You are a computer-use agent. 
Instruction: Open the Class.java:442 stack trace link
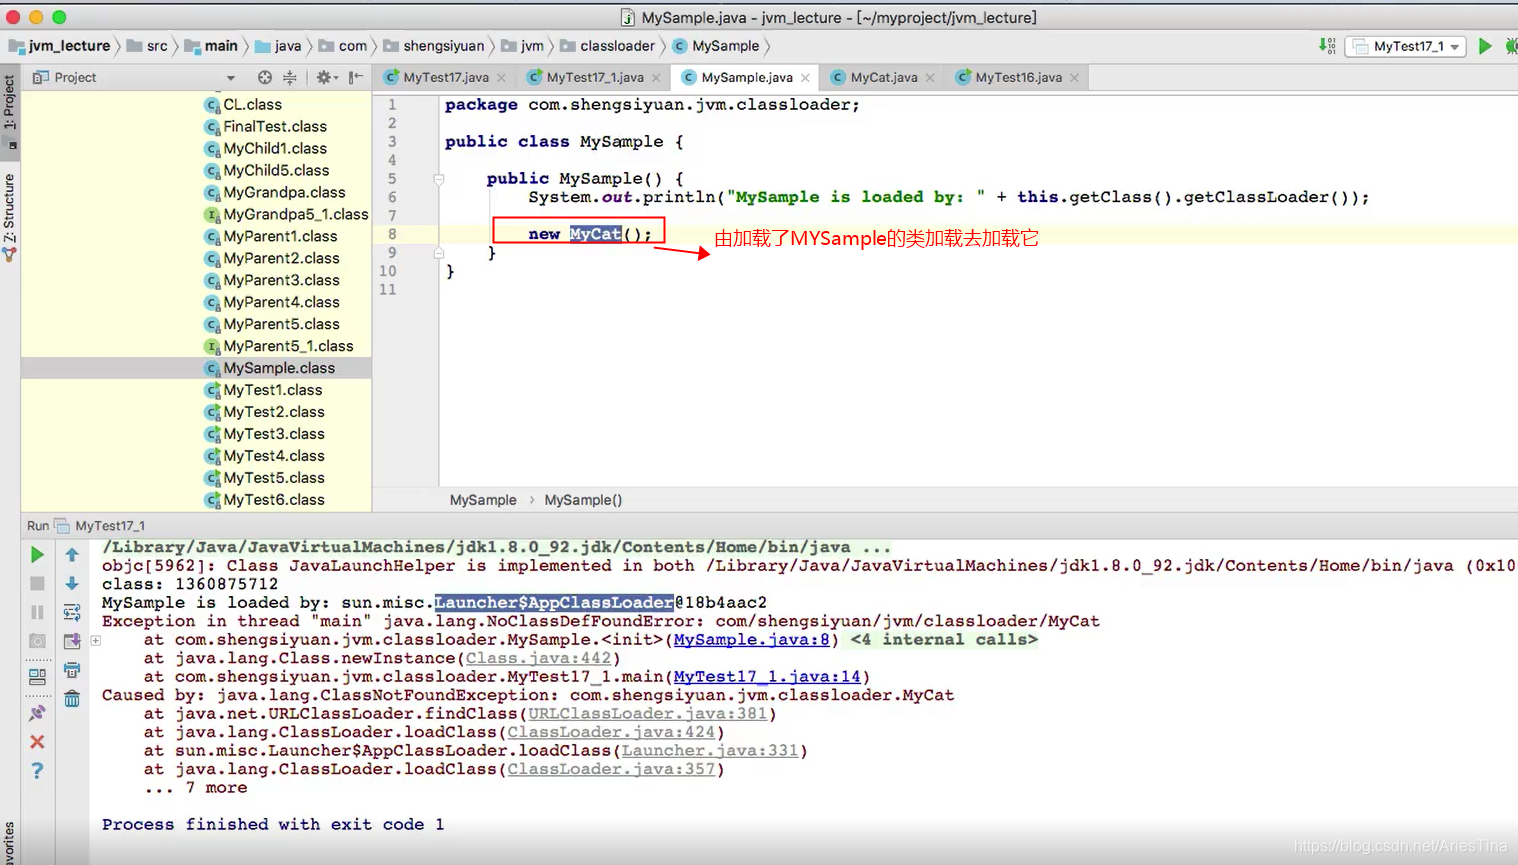pos(538,658)
